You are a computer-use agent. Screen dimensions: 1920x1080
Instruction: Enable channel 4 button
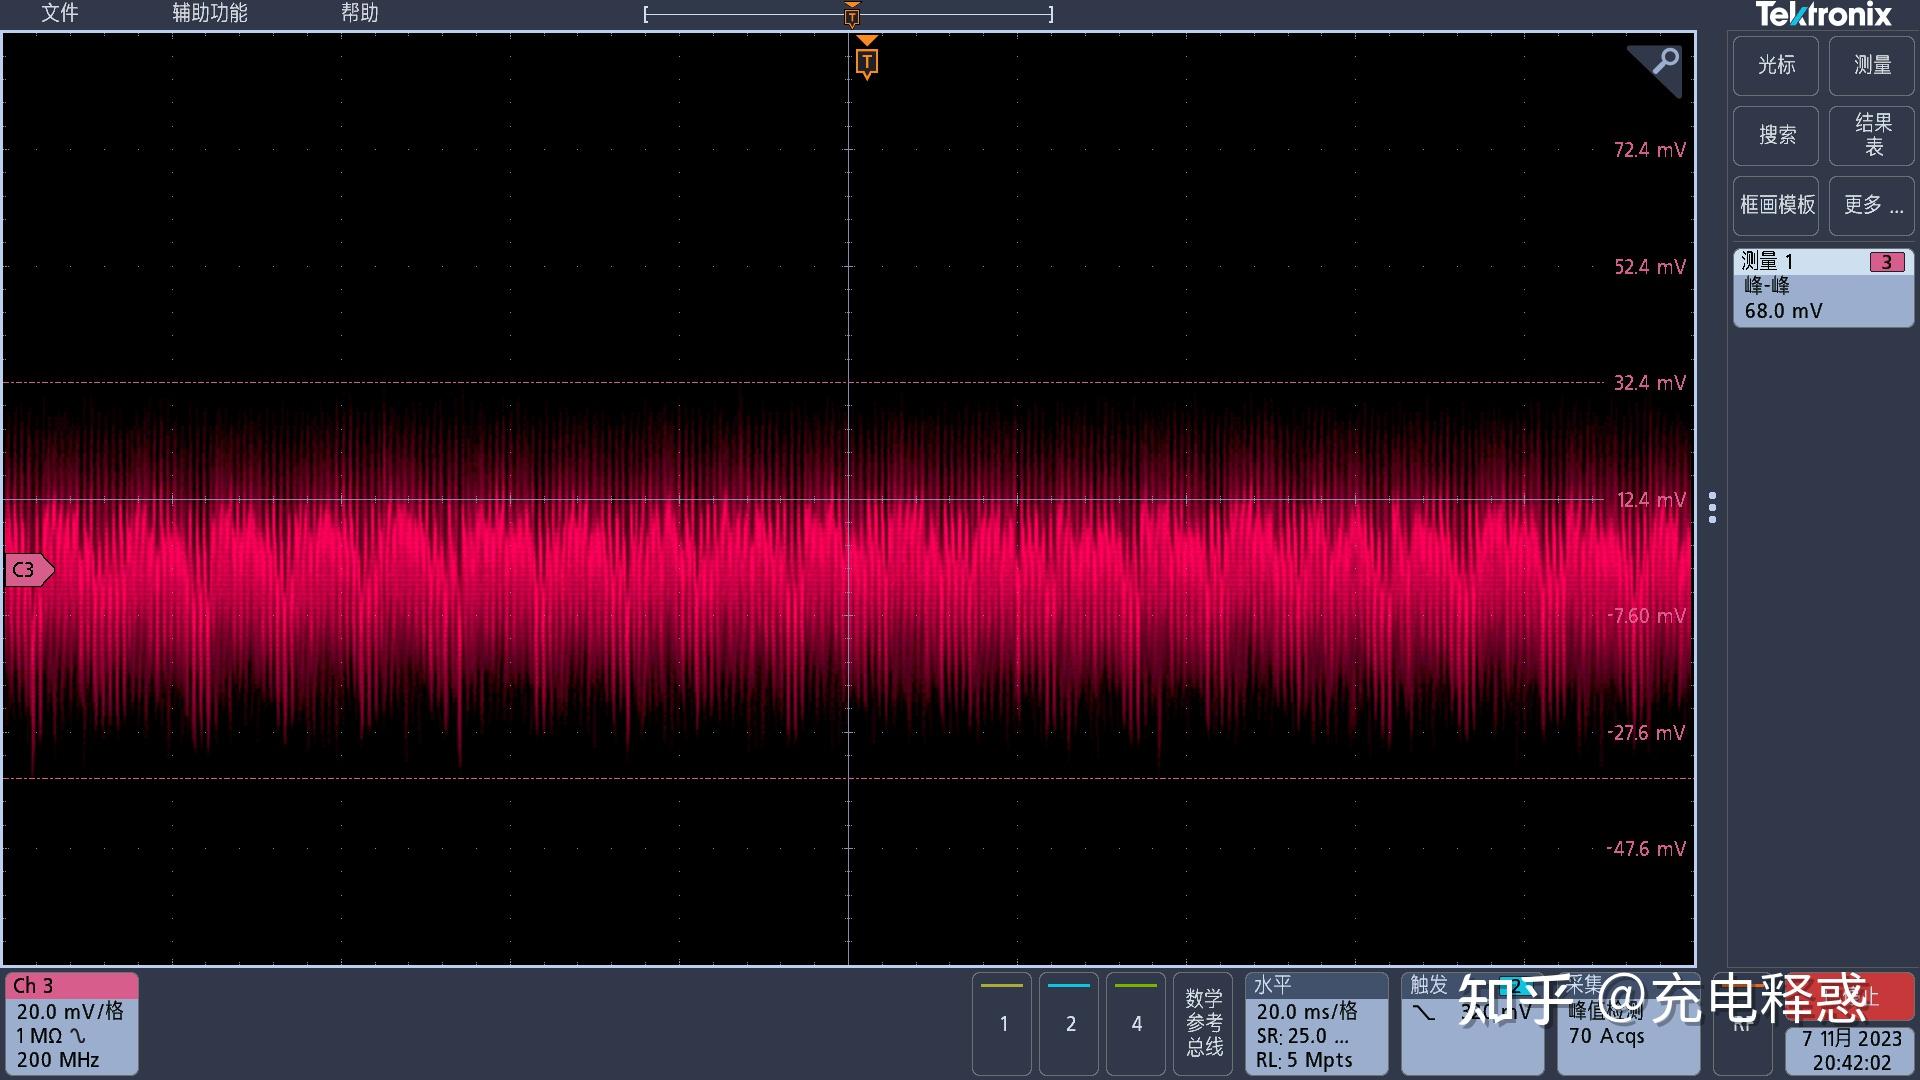pos(1136,1023)
